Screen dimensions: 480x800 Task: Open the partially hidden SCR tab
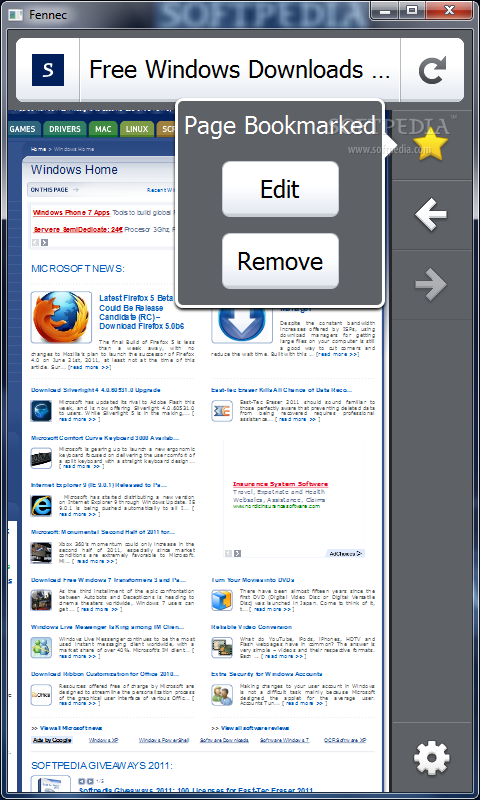point(166,129)
